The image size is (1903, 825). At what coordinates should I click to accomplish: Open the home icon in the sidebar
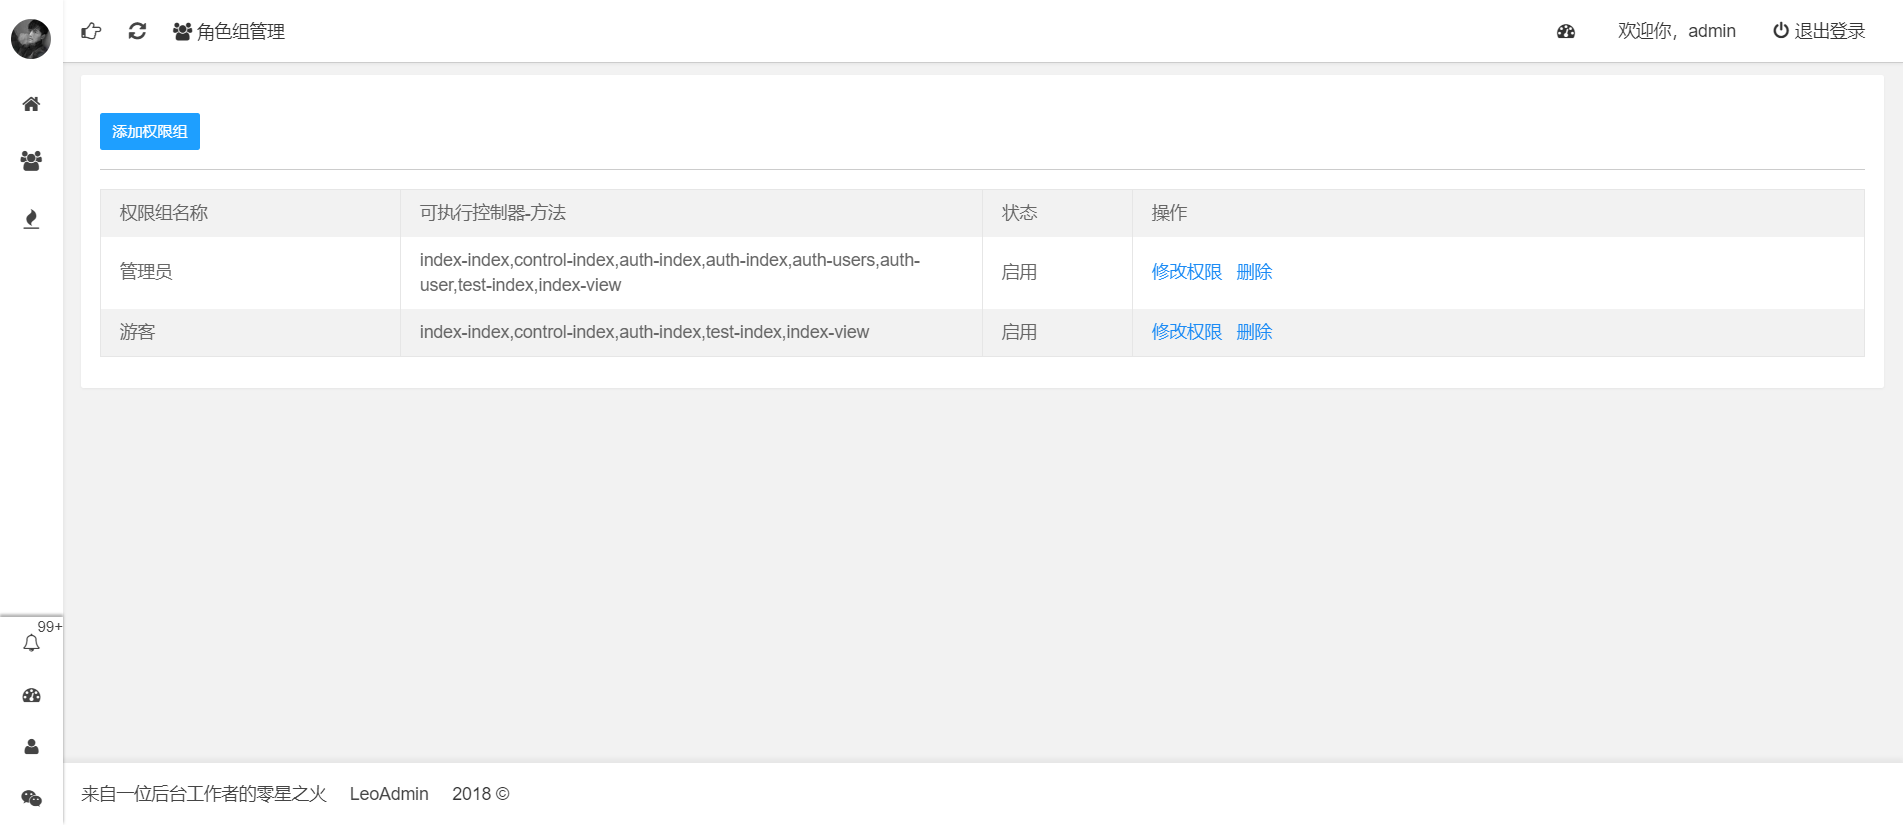pyautogui.click(x=31, y=104)
